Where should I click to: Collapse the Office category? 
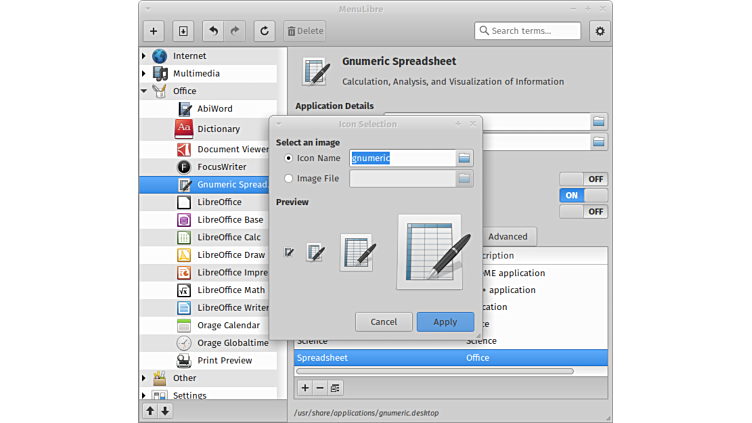[144, 91]
